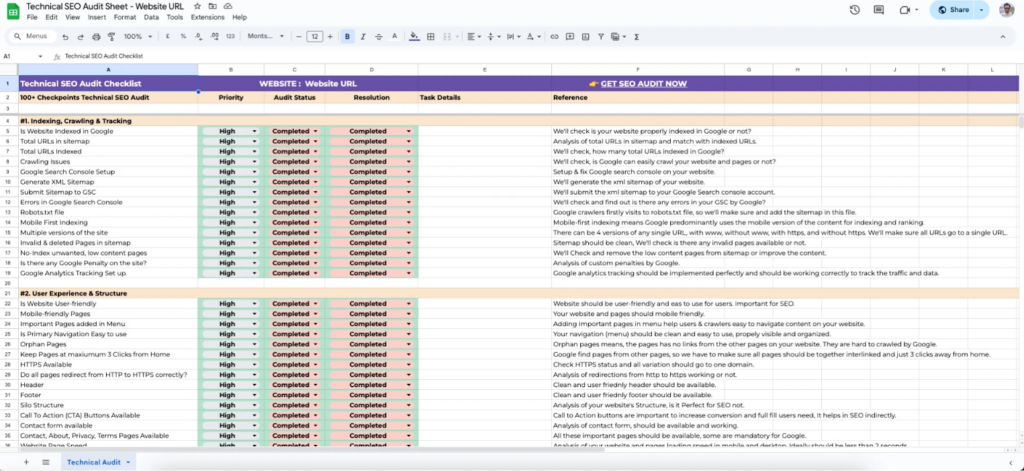Open version history clock icon
This screenshot has height=471, width=1024.
pos(855,10)
